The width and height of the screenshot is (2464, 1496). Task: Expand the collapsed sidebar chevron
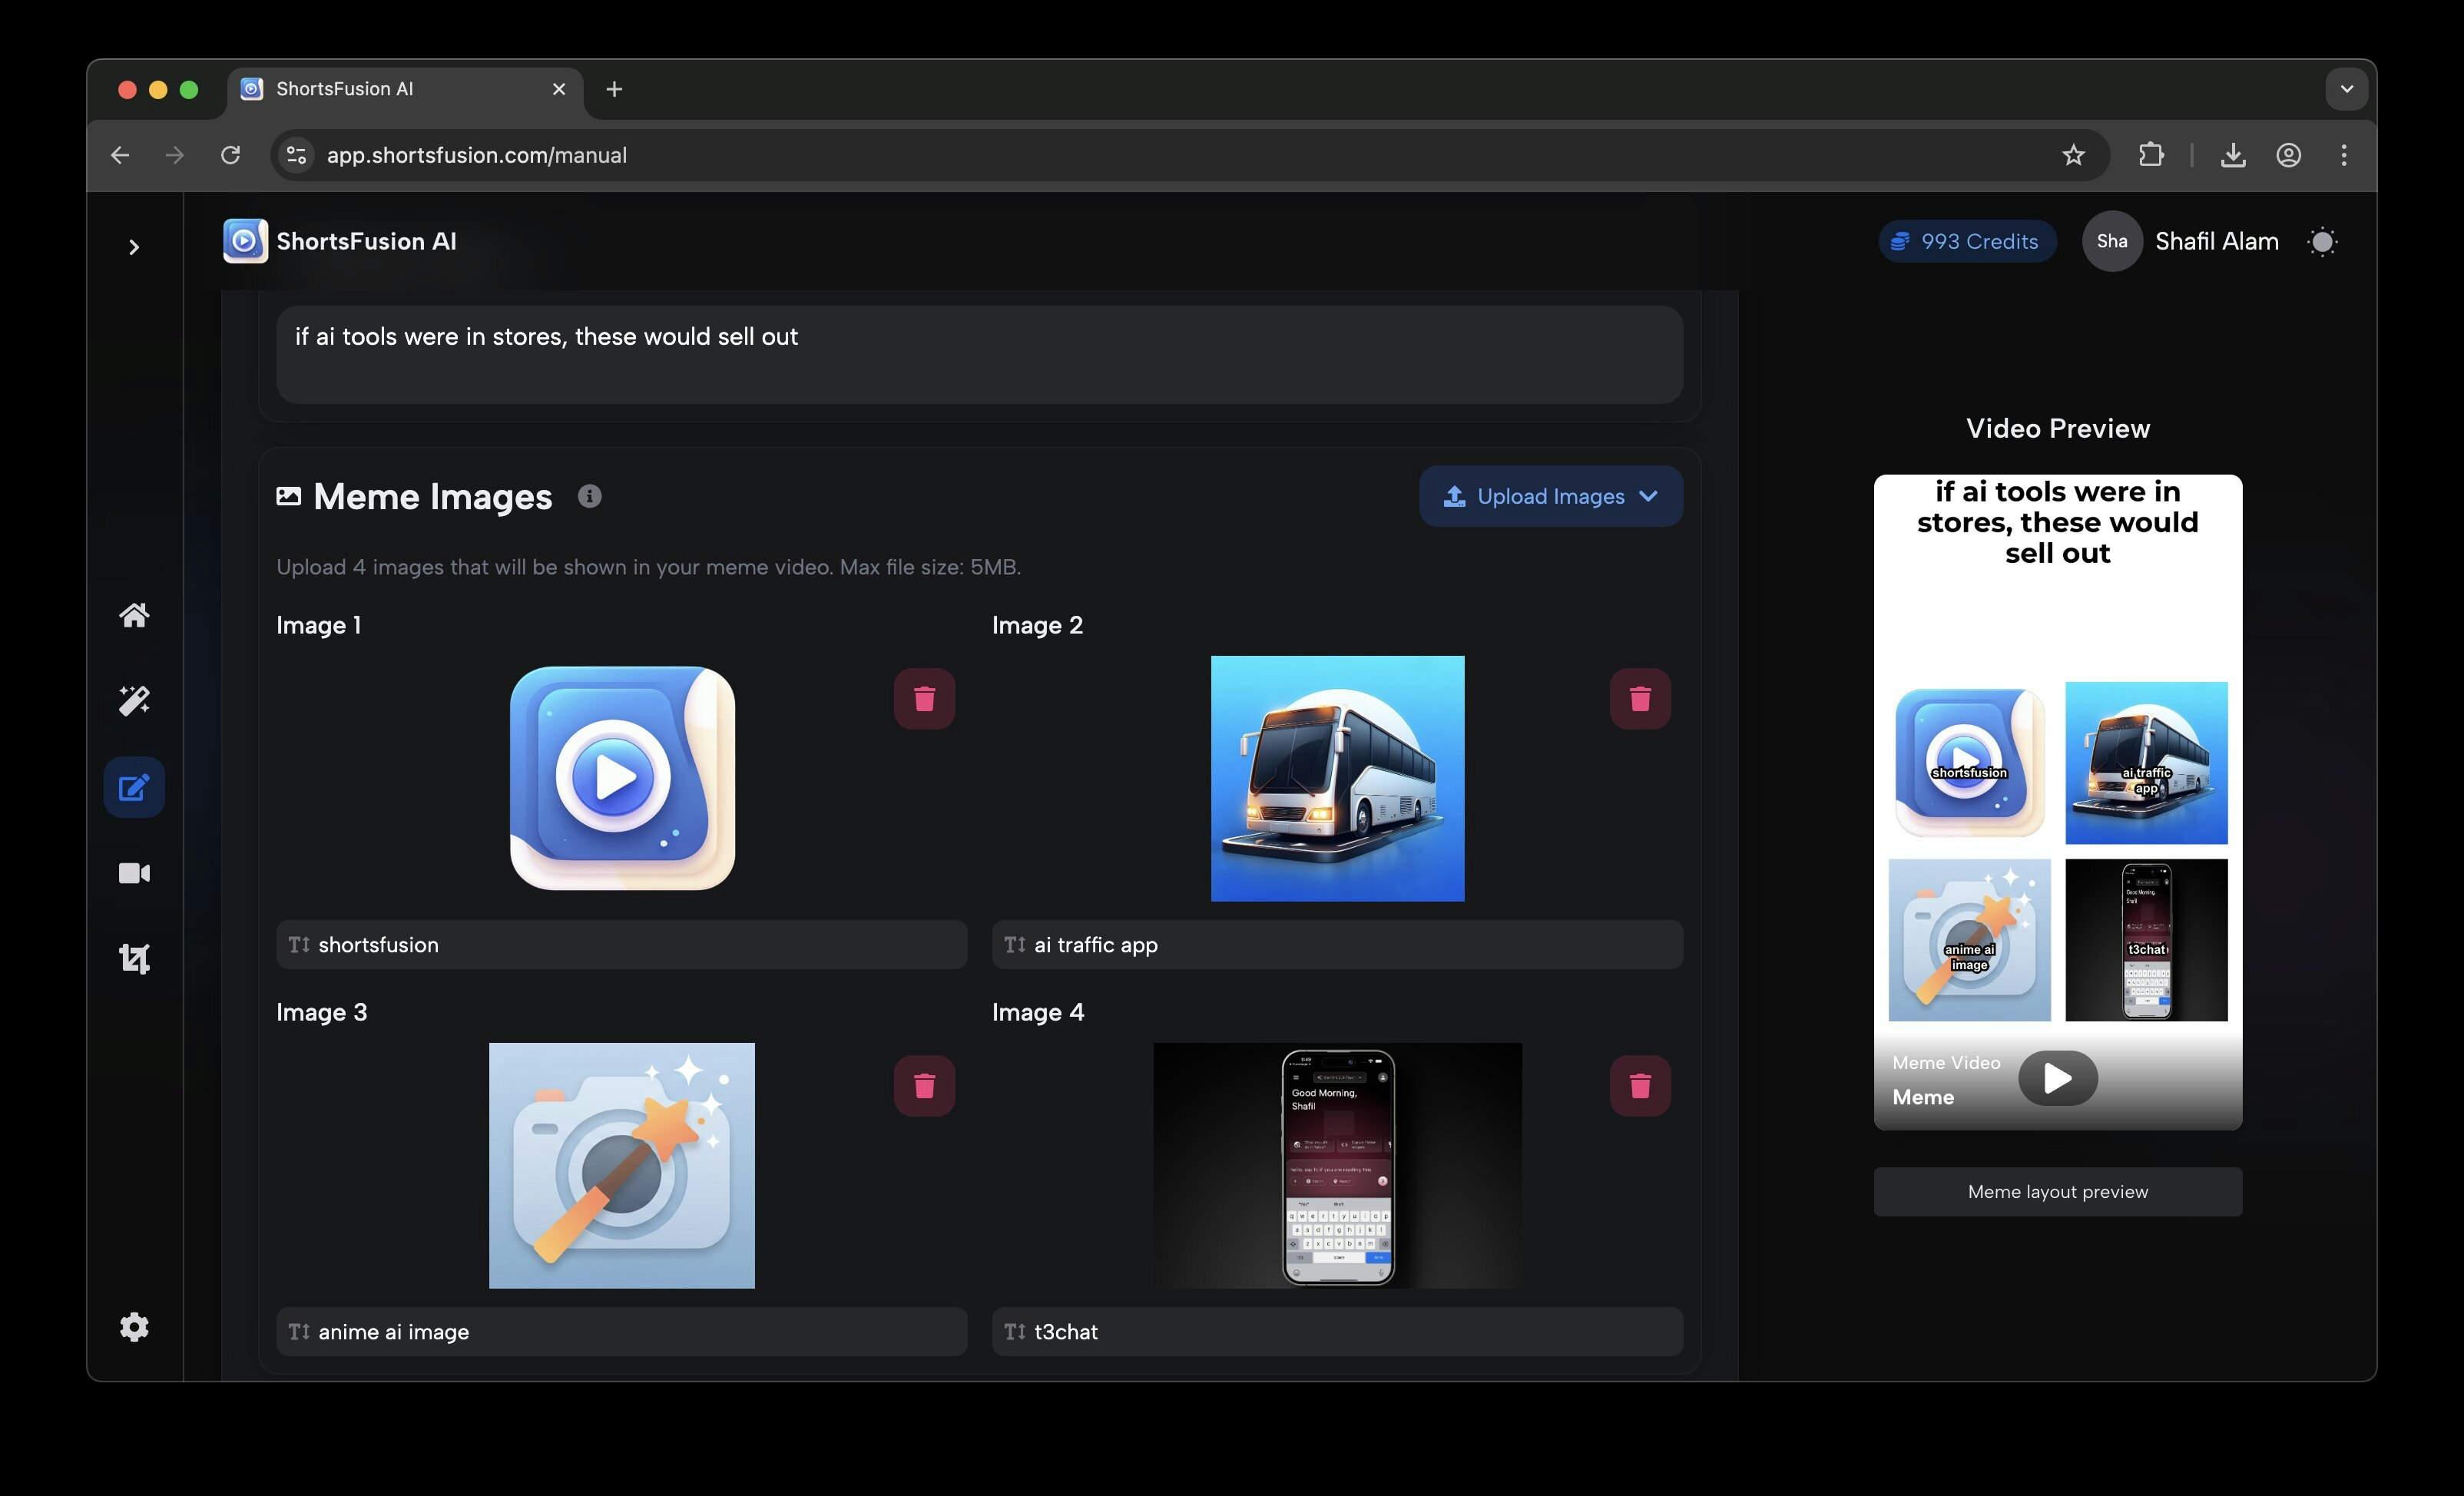tap(134, 247)
